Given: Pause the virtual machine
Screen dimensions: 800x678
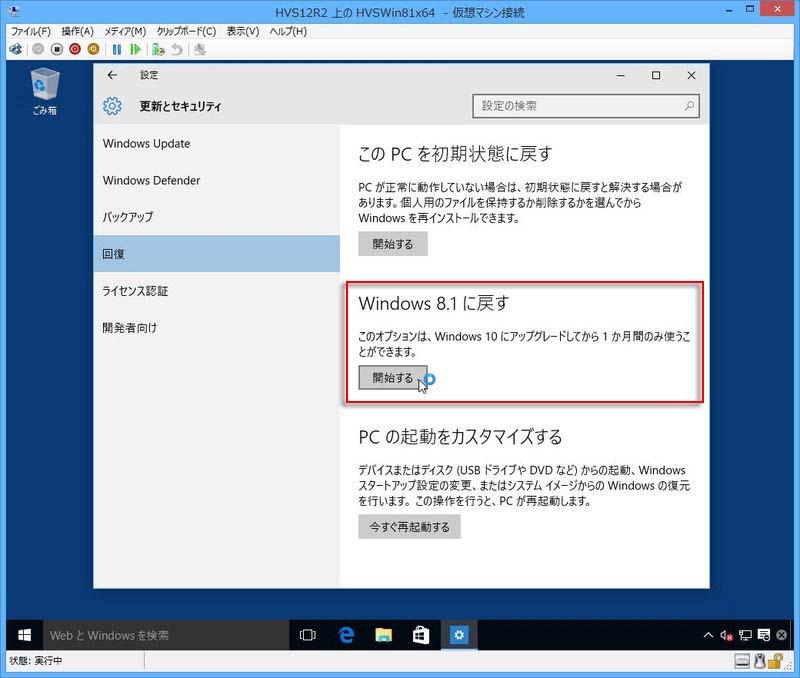Looking at the screenshot, I should (117, 48).
